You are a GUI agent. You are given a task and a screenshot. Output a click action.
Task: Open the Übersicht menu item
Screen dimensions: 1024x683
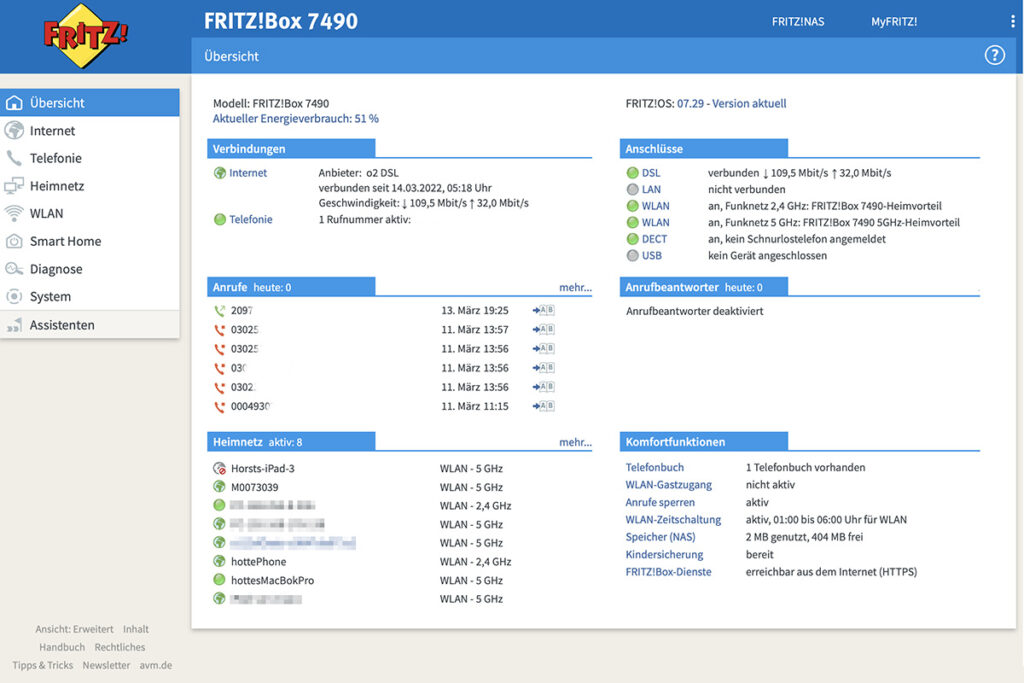[x=90, y=103]
